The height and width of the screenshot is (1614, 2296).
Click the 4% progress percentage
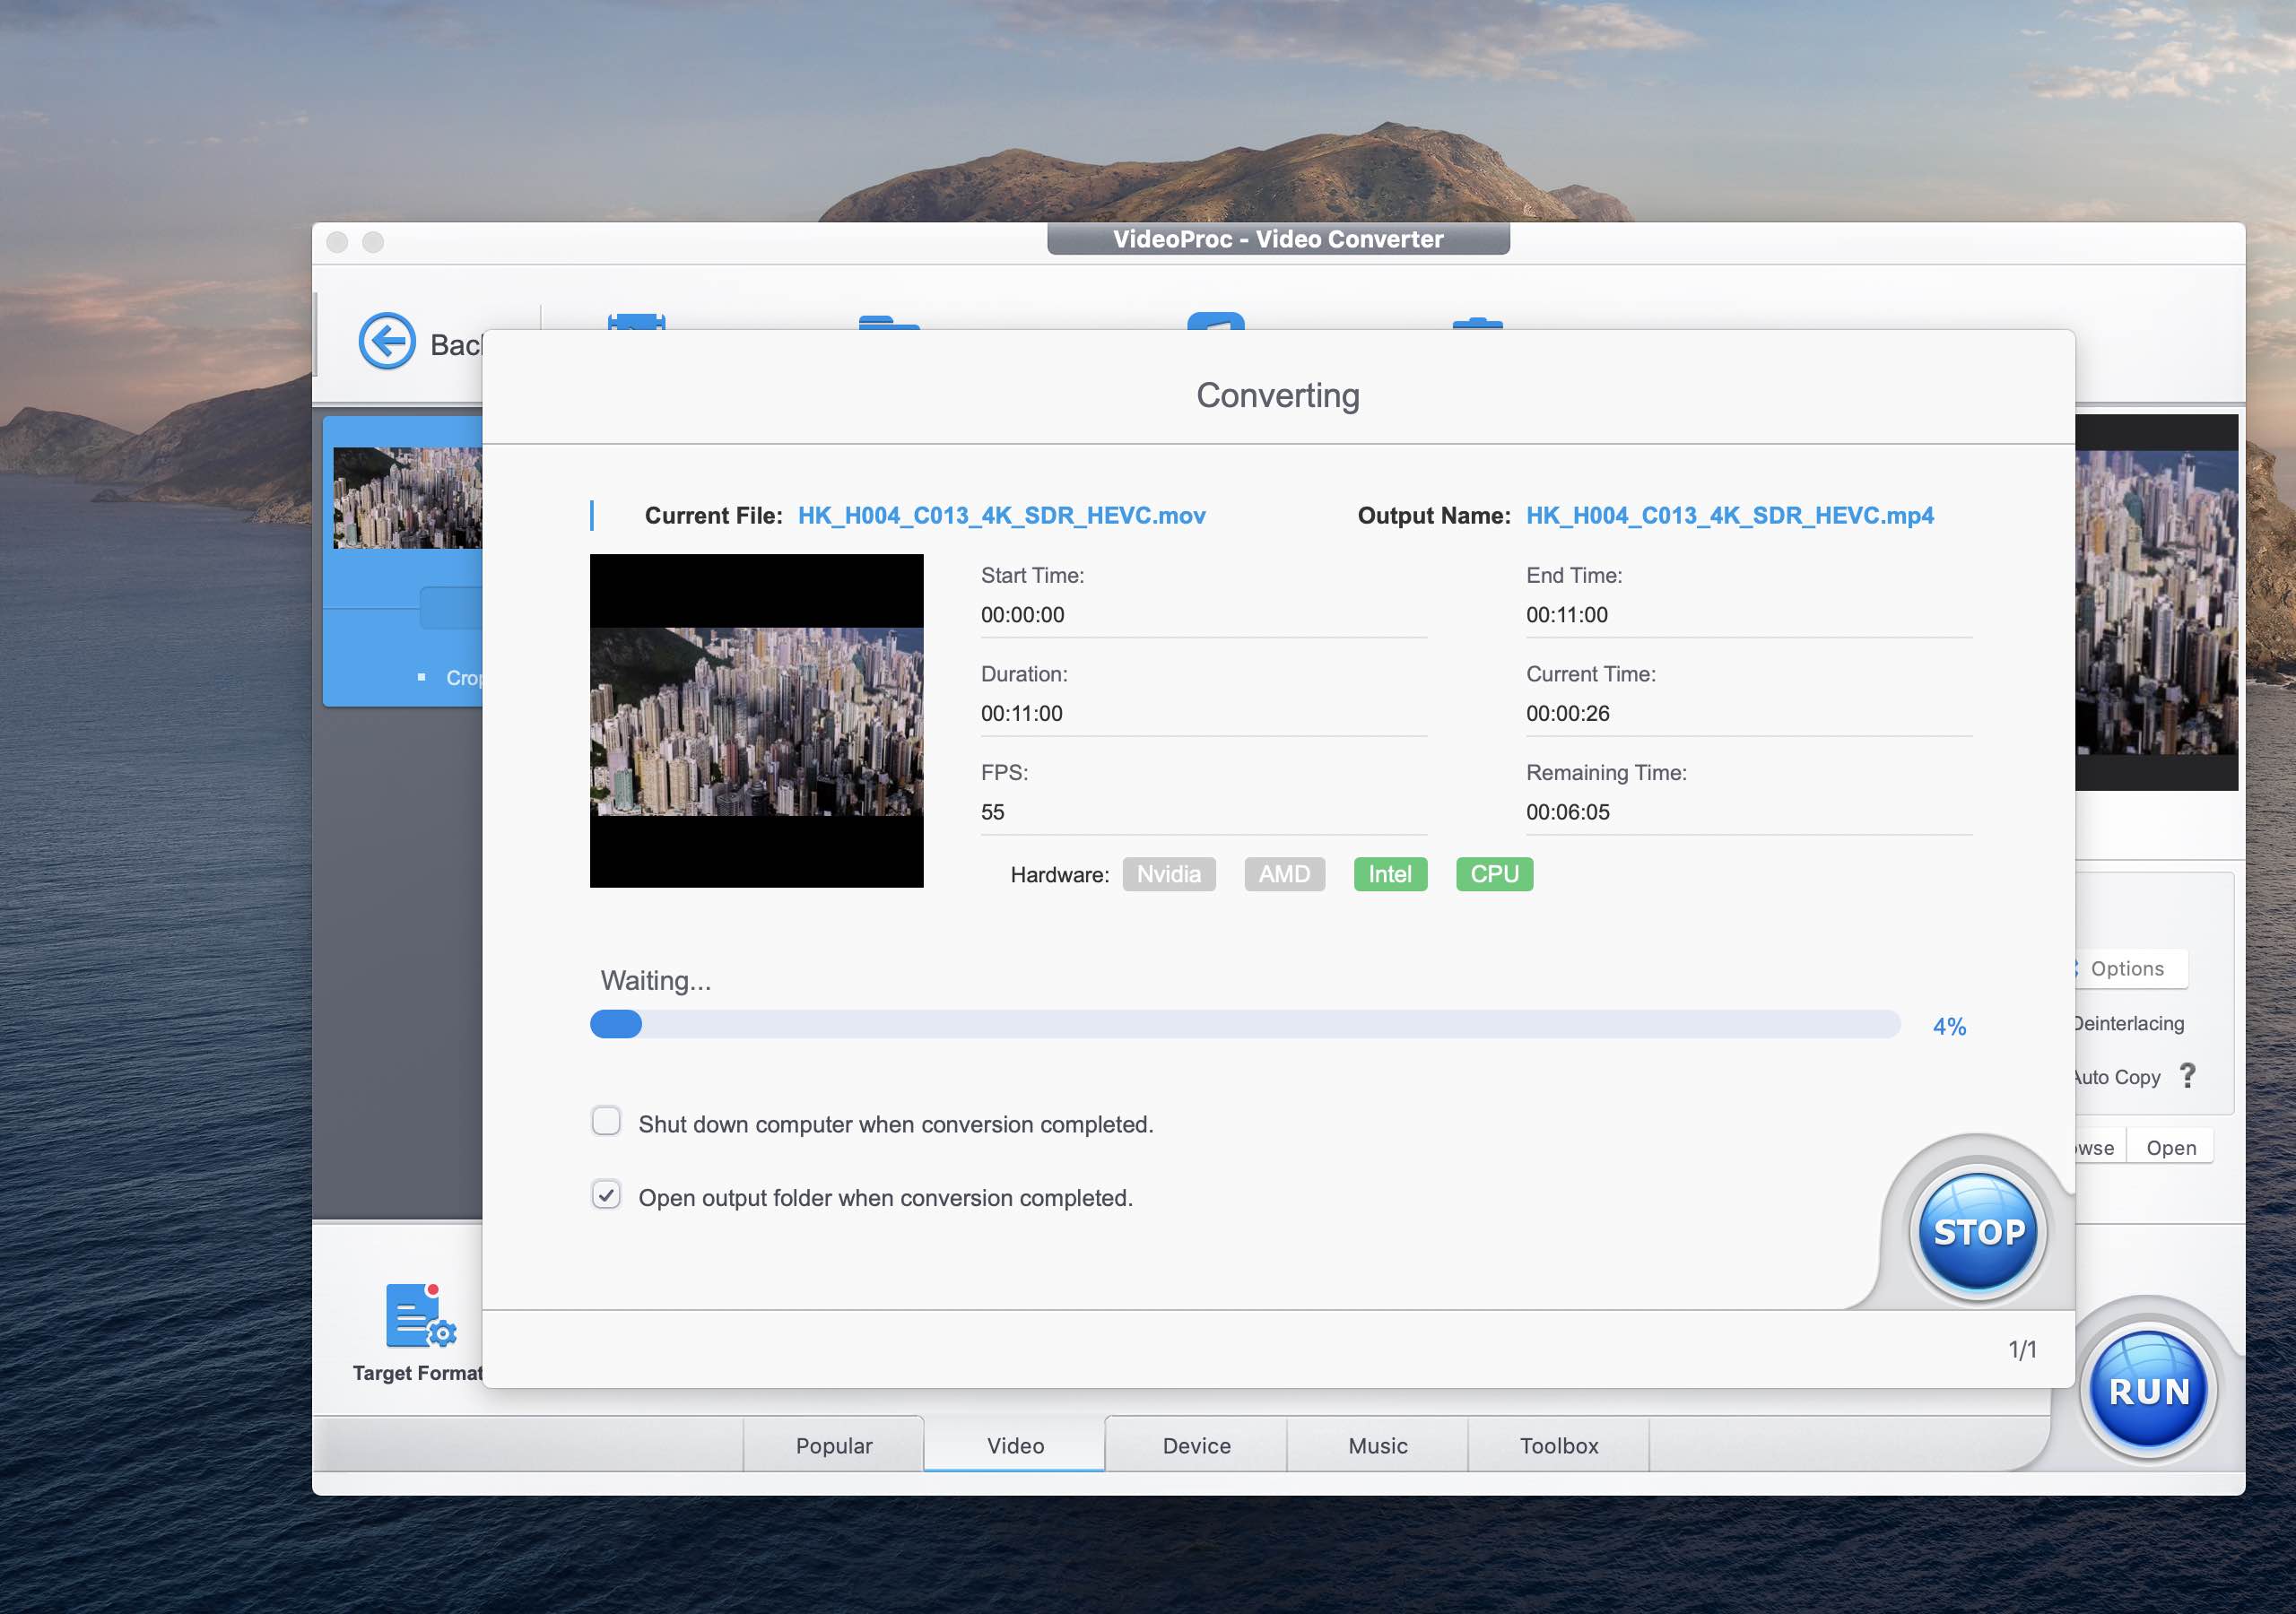[x=1949, y=1026]
